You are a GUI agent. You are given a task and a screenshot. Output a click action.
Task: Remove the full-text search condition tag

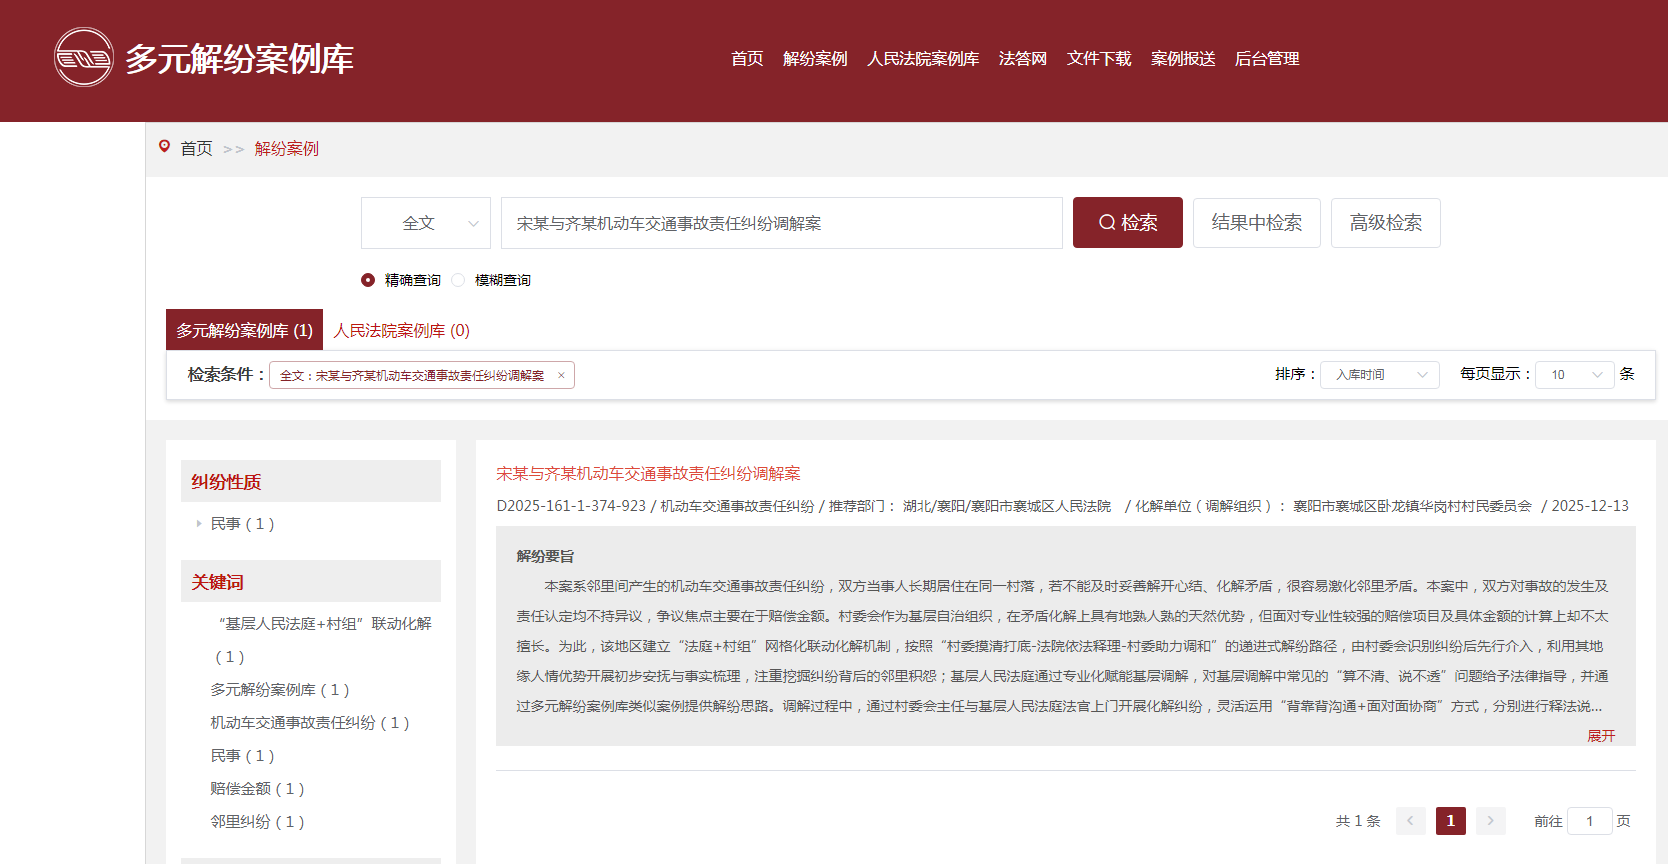click(x=561, y=376)
